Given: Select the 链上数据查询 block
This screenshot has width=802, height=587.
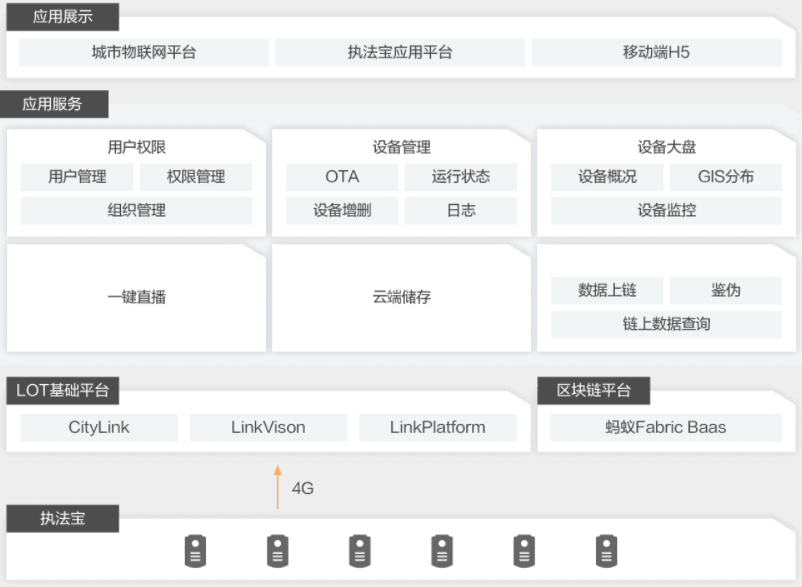Looking at the screenshot, I should pyautogui.click(x=666, y=324).
